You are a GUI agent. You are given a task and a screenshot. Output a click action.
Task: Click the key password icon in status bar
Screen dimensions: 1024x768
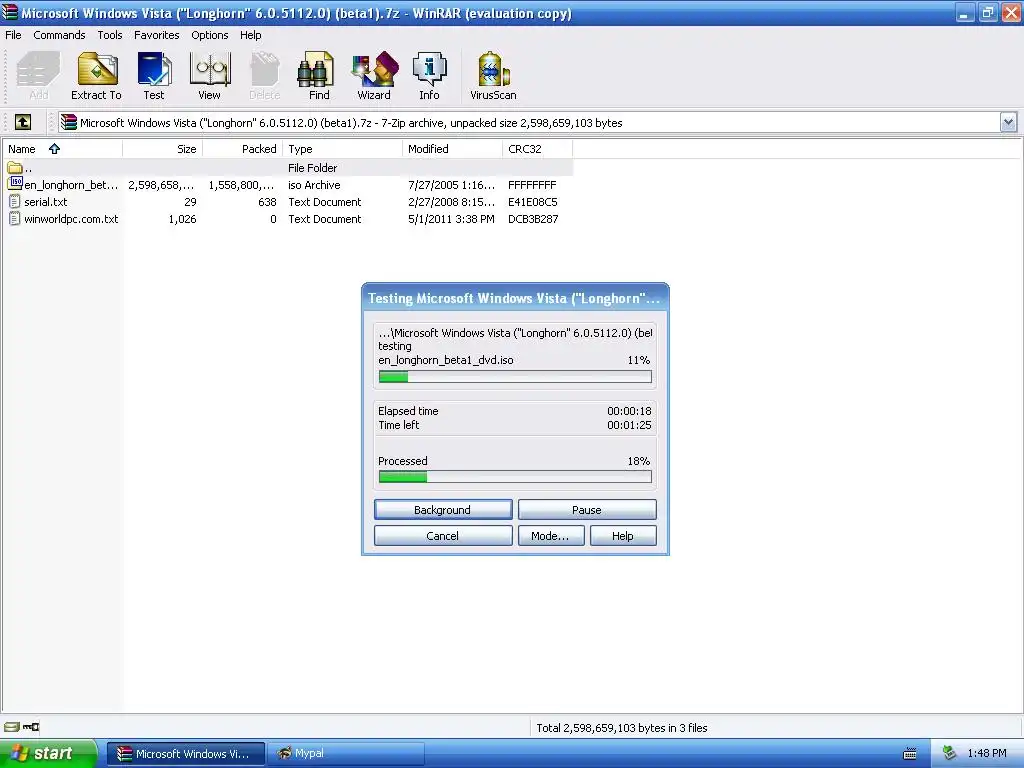pos(31,727)
